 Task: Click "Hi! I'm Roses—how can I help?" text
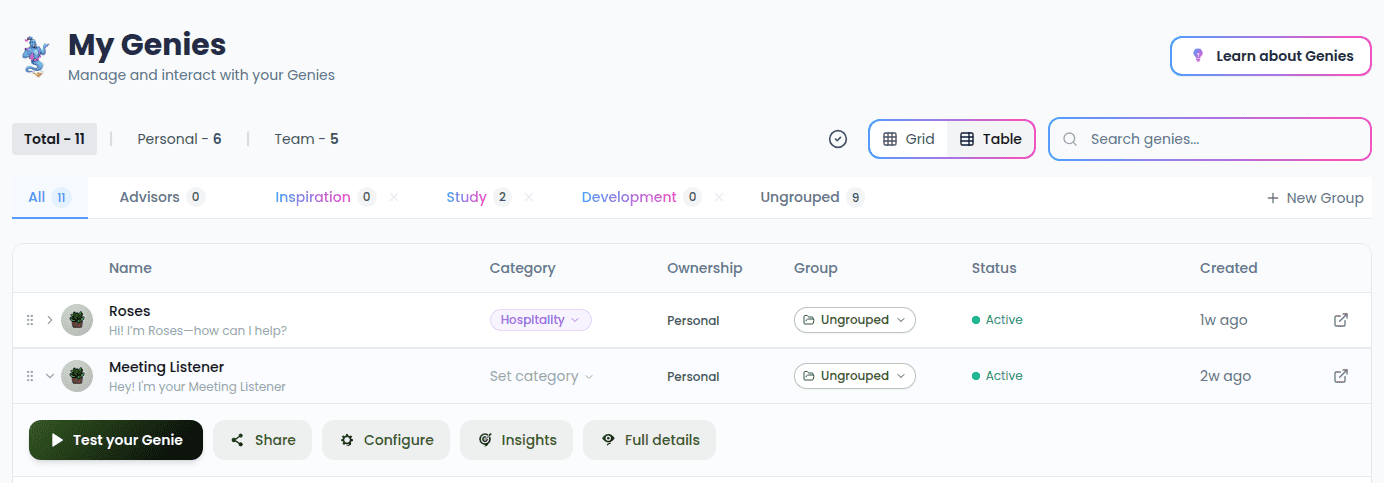pos(198,330)
